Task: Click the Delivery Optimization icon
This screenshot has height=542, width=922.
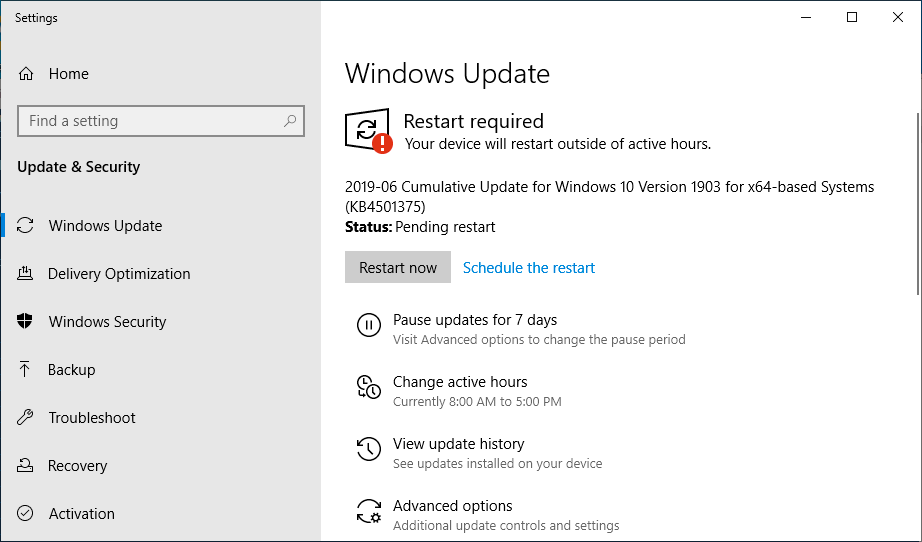Action: [25, 273]
